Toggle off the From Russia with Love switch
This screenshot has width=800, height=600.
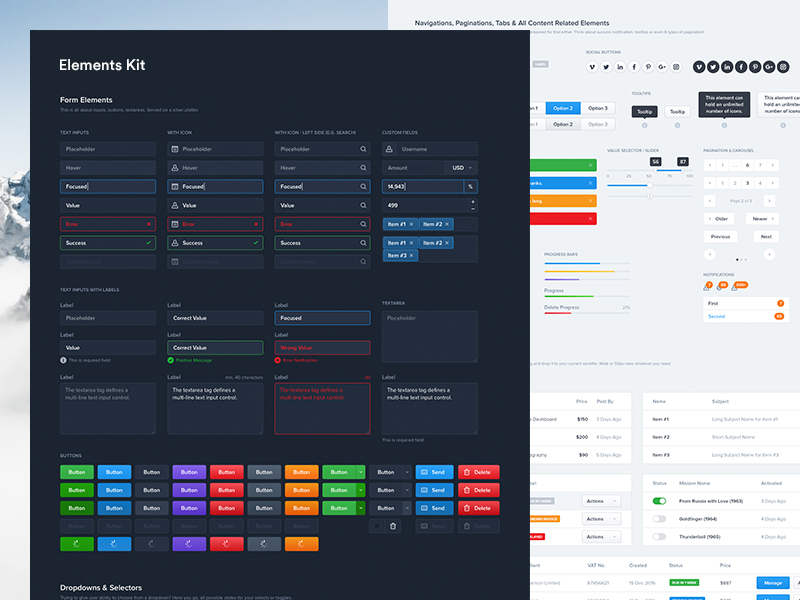coord(659,501)
